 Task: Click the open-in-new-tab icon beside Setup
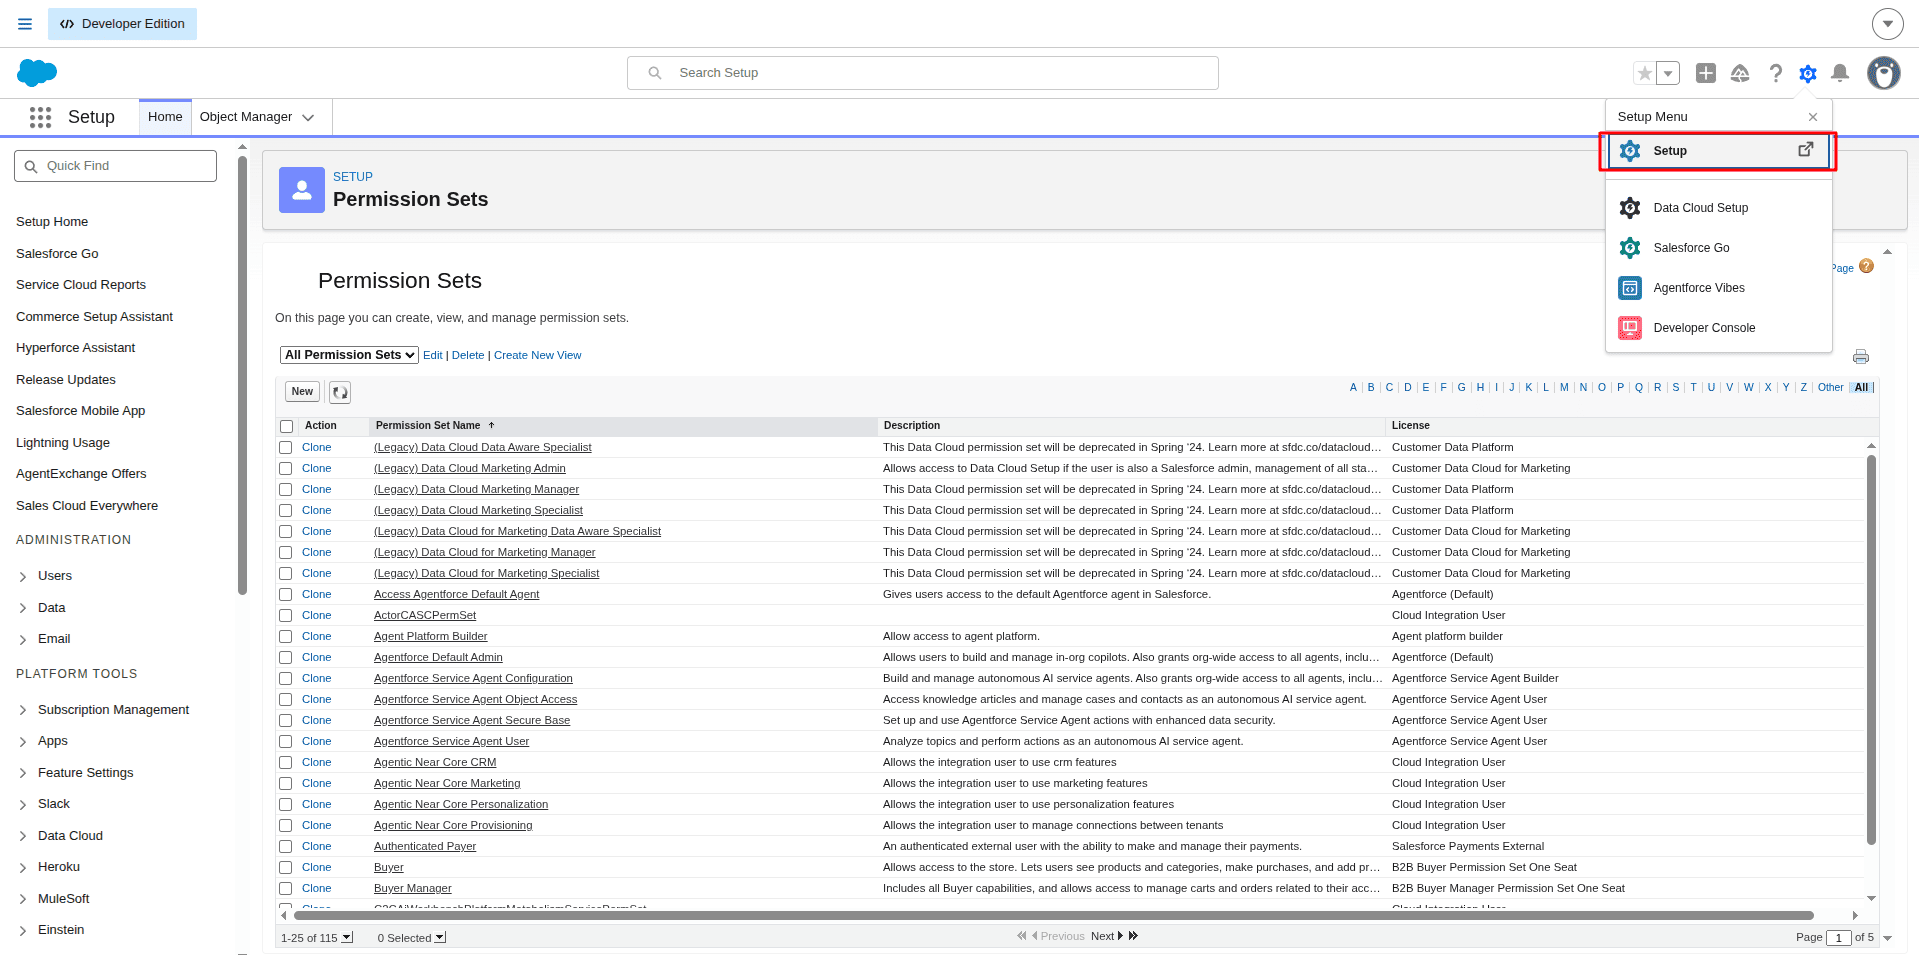(1806, 150)
